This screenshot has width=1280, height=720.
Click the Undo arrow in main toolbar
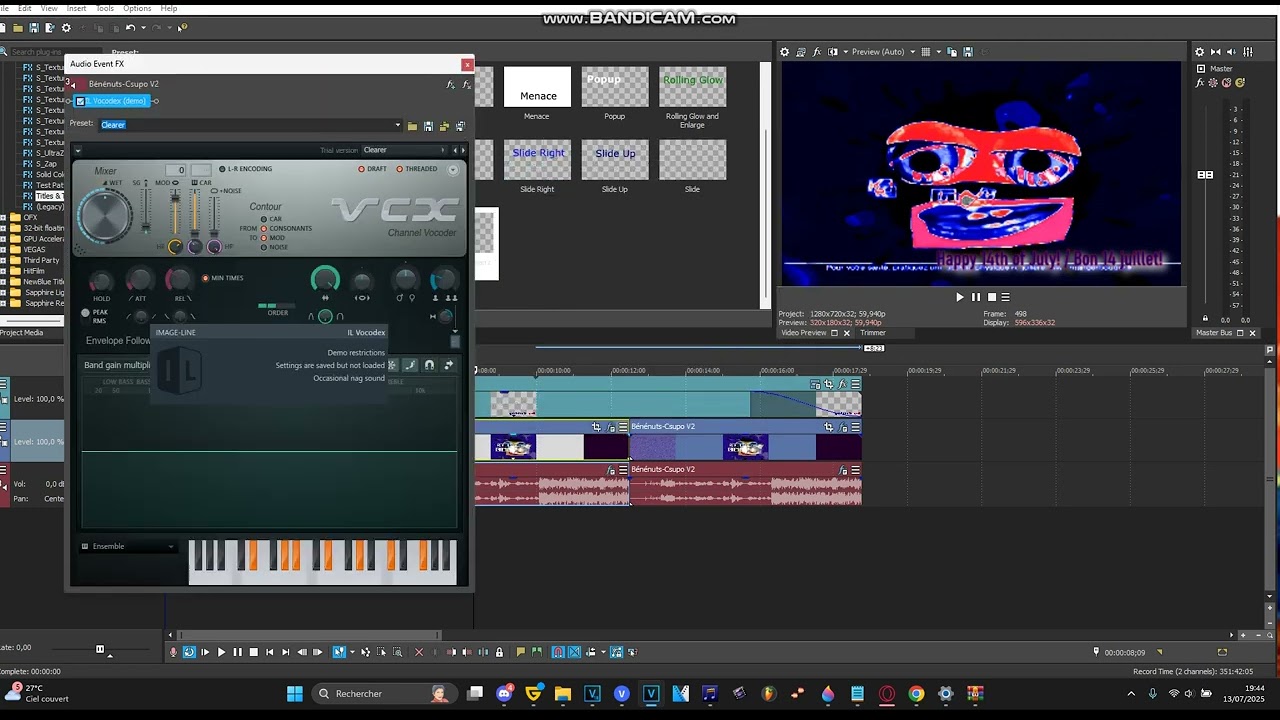[x=130, y=28]
